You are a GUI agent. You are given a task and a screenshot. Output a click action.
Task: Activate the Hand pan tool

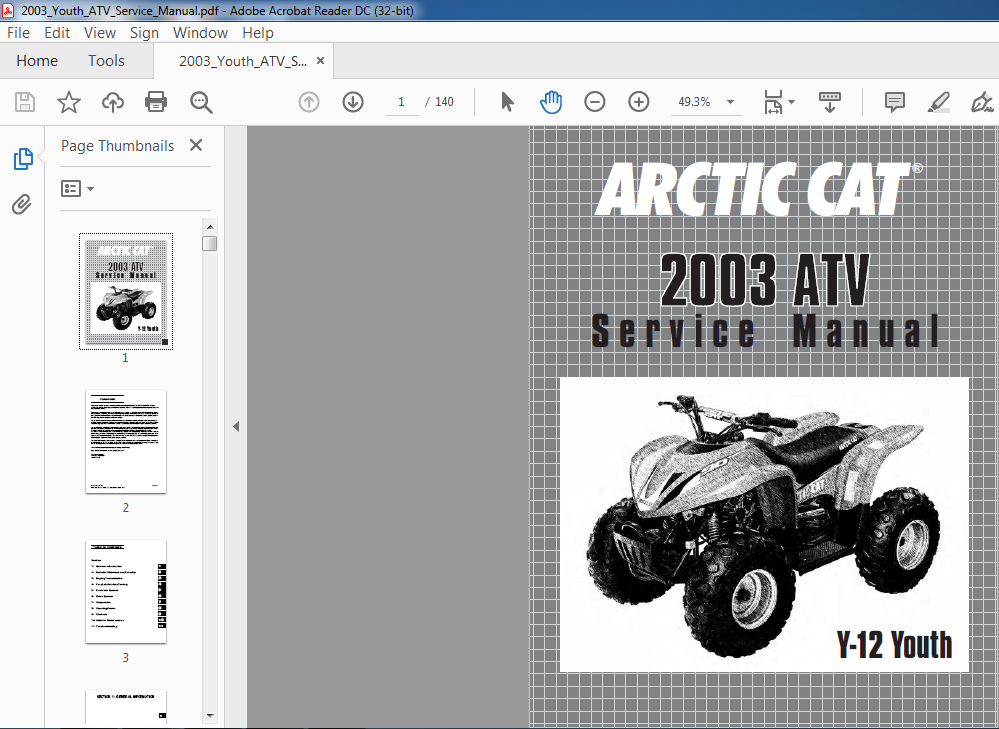tap(551, 102)
